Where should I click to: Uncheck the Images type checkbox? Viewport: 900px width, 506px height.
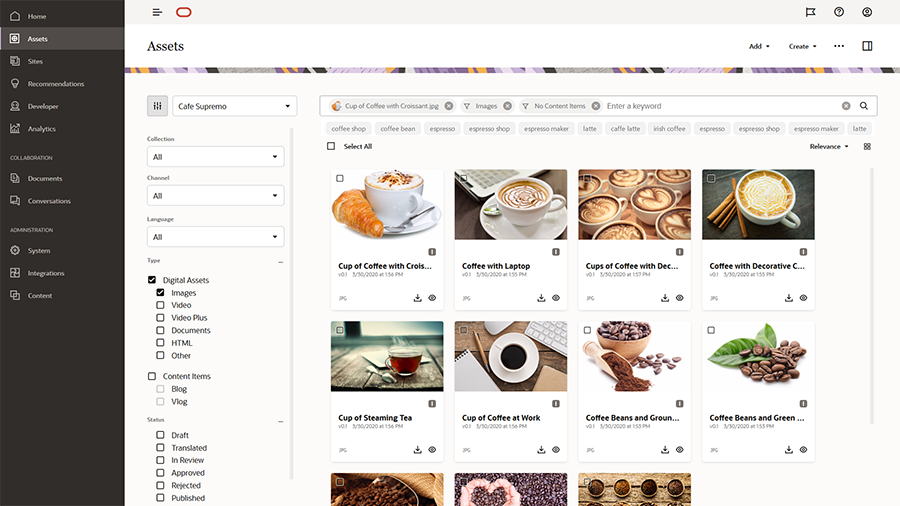point(161,293)
